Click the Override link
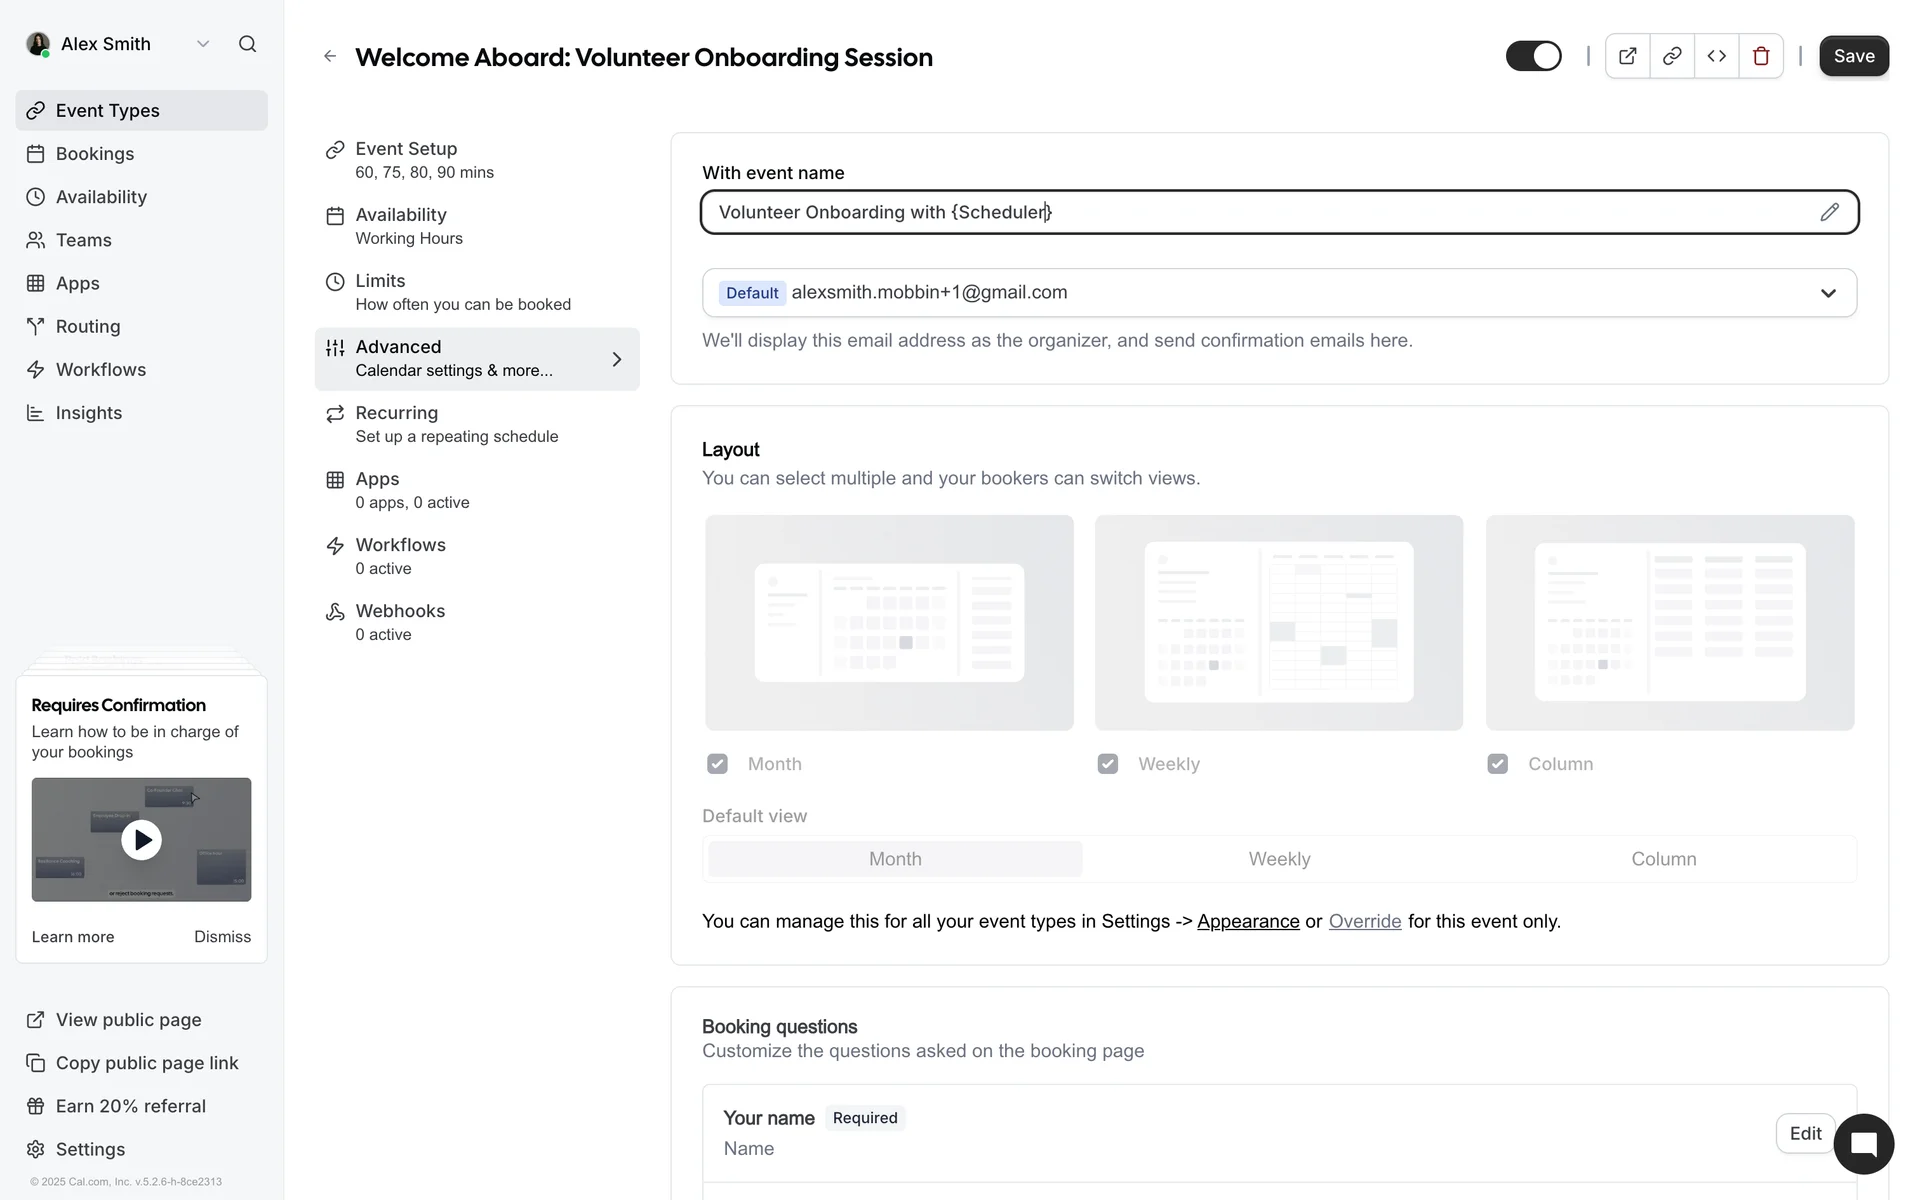 point(1364,921)
